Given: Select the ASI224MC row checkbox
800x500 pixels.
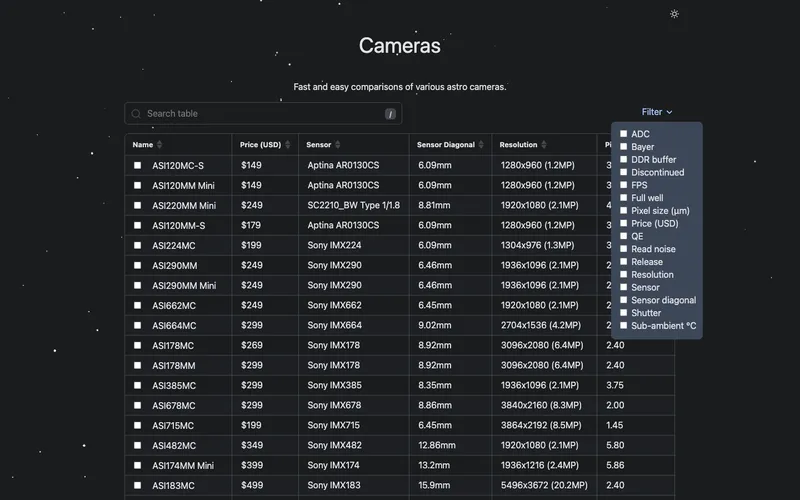Looking at the screenshot, I should tap(137, 245).
